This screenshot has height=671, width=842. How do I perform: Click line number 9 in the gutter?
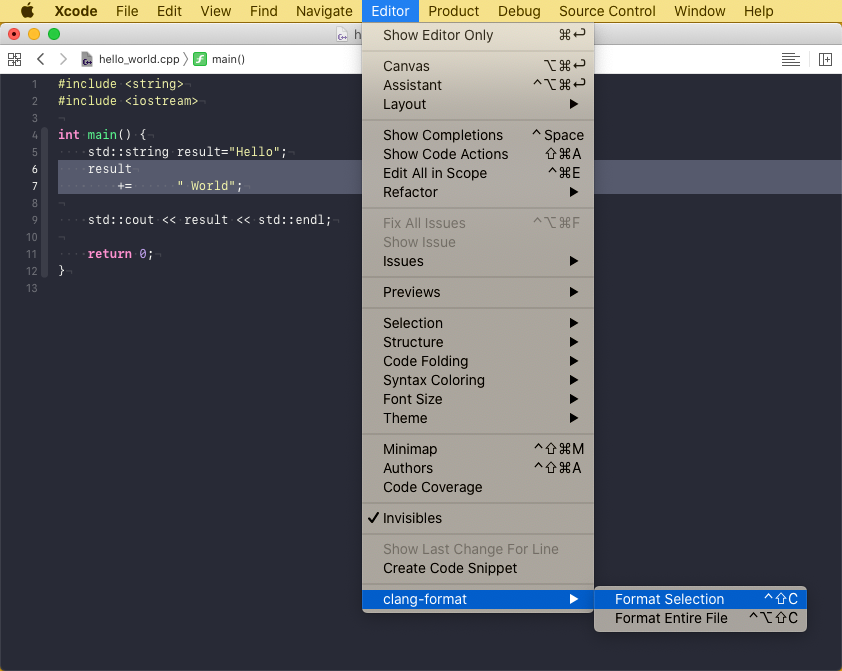34,220
